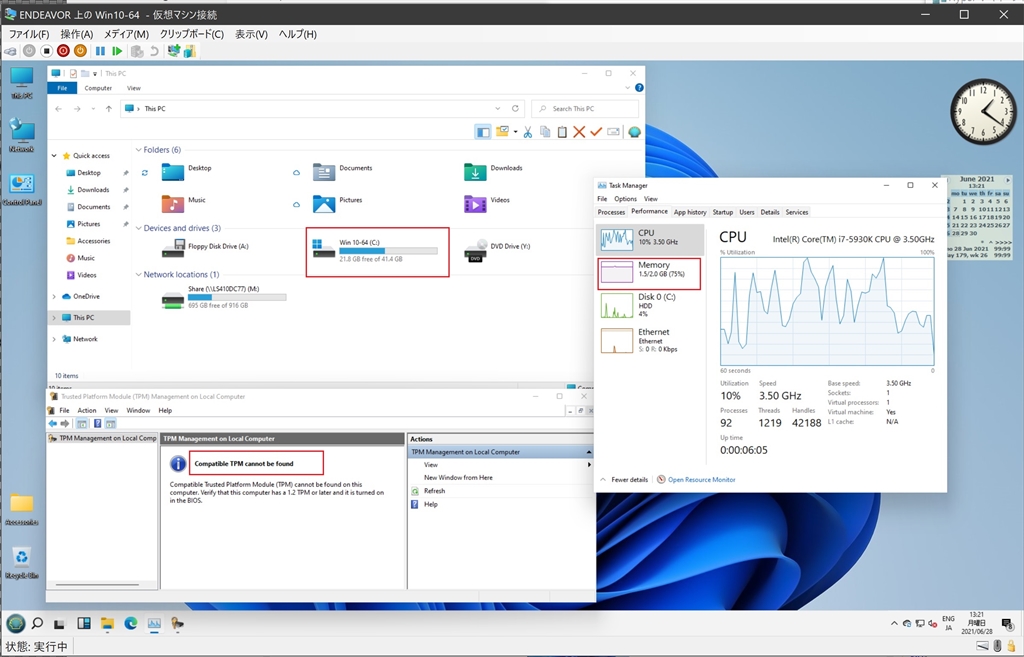1024x657 pixels.
Task: Click the Properties checkmark icon in Explorer
Action: point(596,132)
